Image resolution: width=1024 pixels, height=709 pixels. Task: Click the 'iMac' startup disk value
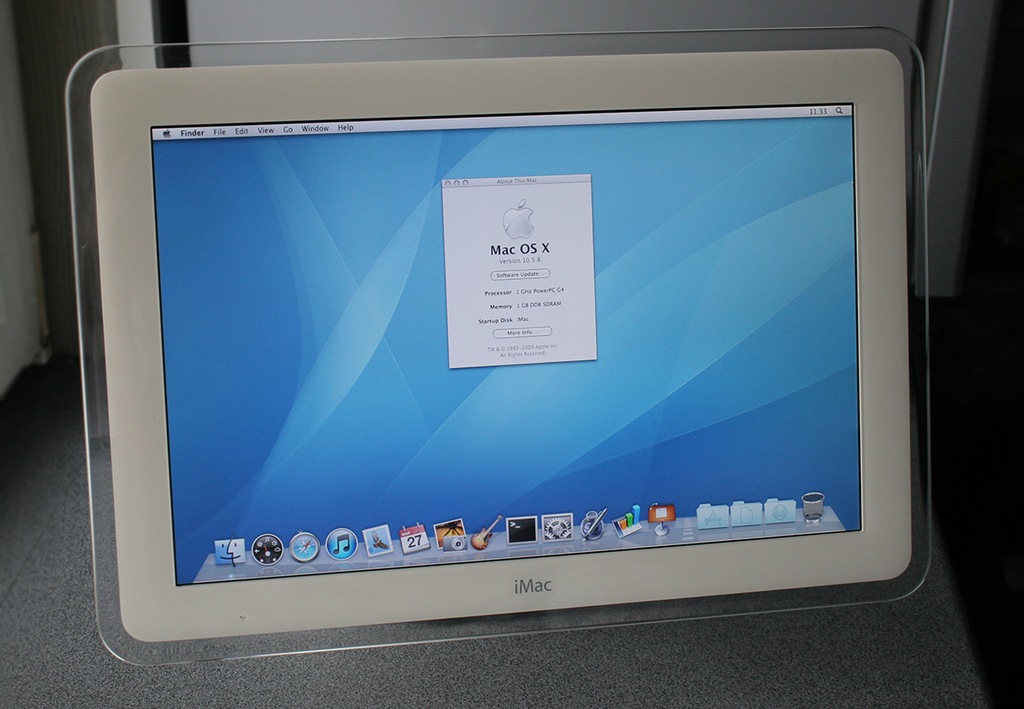click(x=522, y=319)
